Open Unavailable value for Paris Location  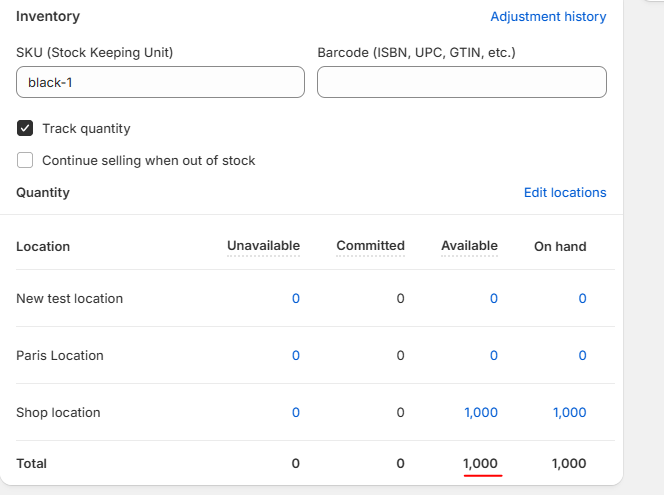point(295,356)
